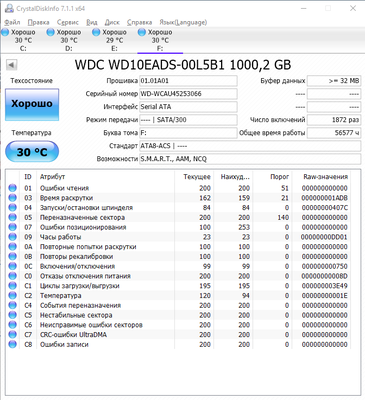Screen dimensions: 365x400
Task: Open the Правка menu
Action: click(x=38, y=22)
